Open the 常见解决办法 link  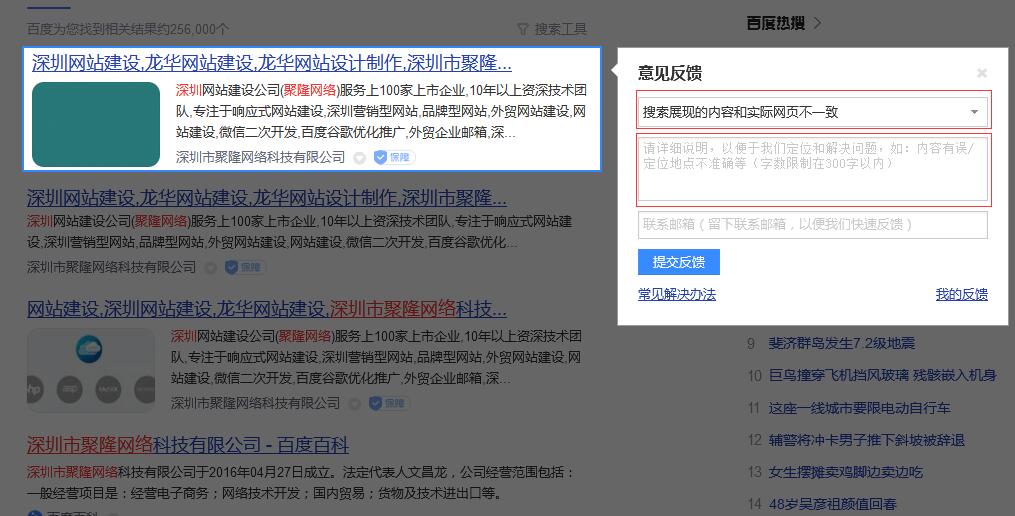(677, 294)
